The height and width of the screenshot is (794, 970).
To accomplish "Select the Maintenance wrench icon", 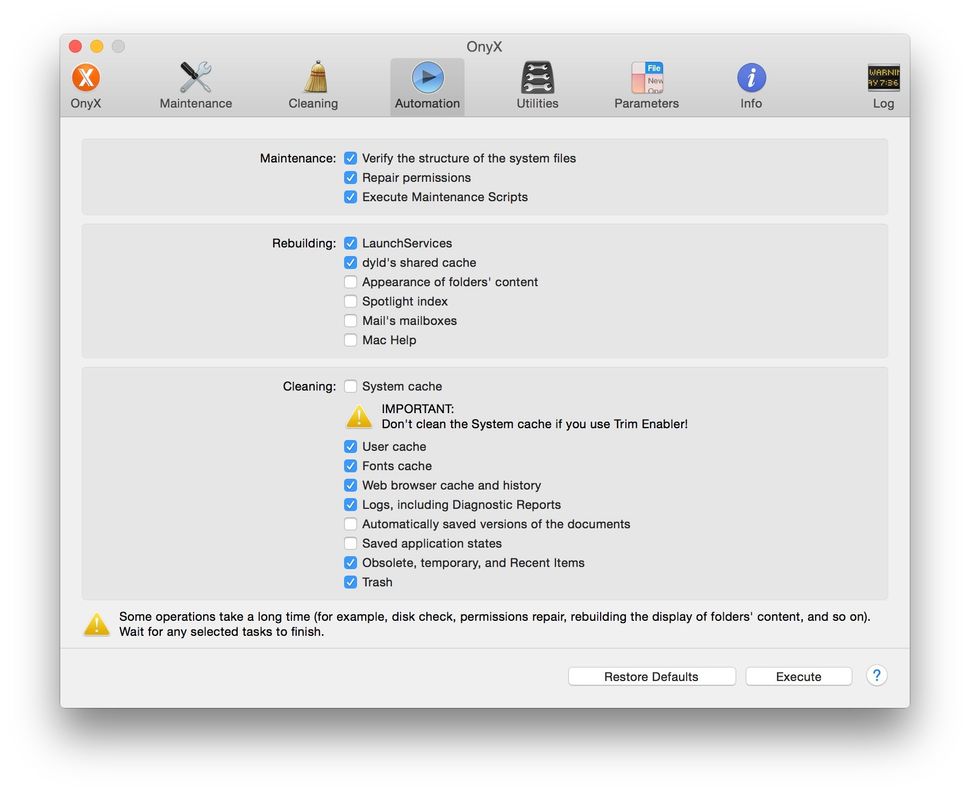I will click(x=195, y=78).
